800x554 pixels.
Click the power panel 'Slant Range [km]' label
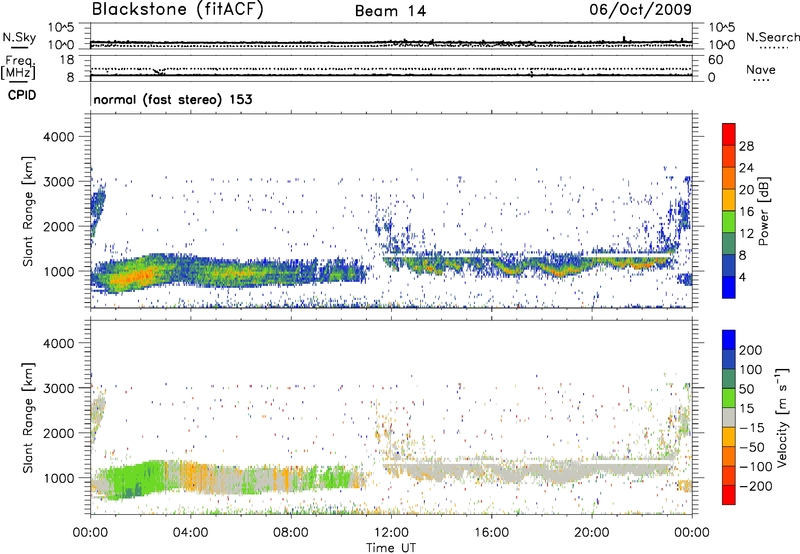click(28, 211)
